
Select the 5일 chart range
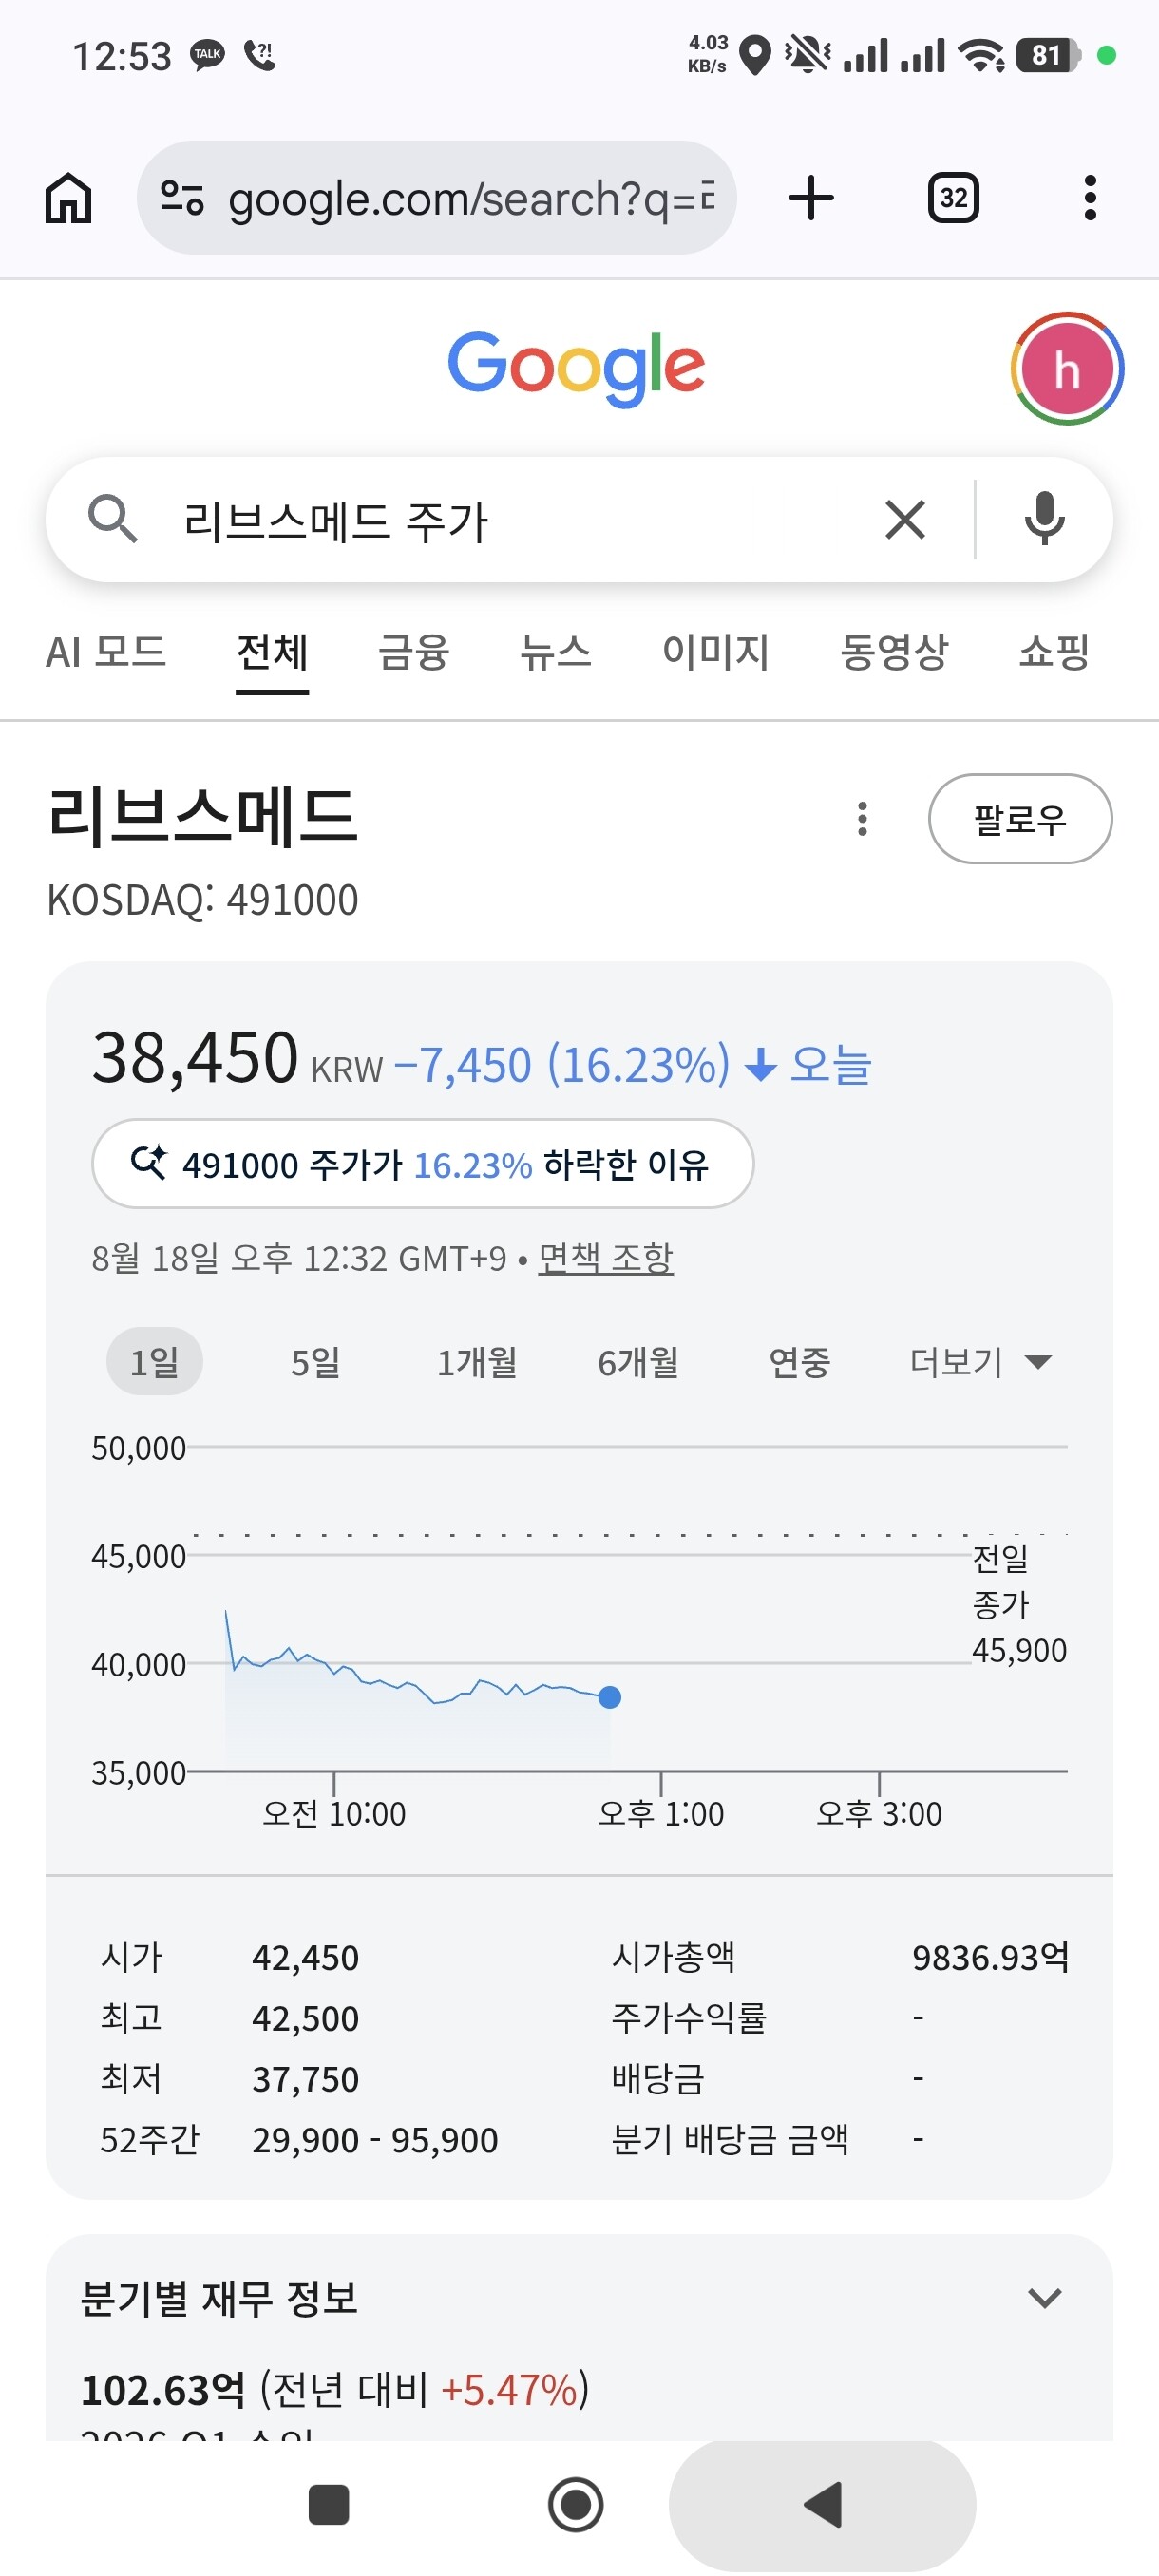click(315, 1361)
